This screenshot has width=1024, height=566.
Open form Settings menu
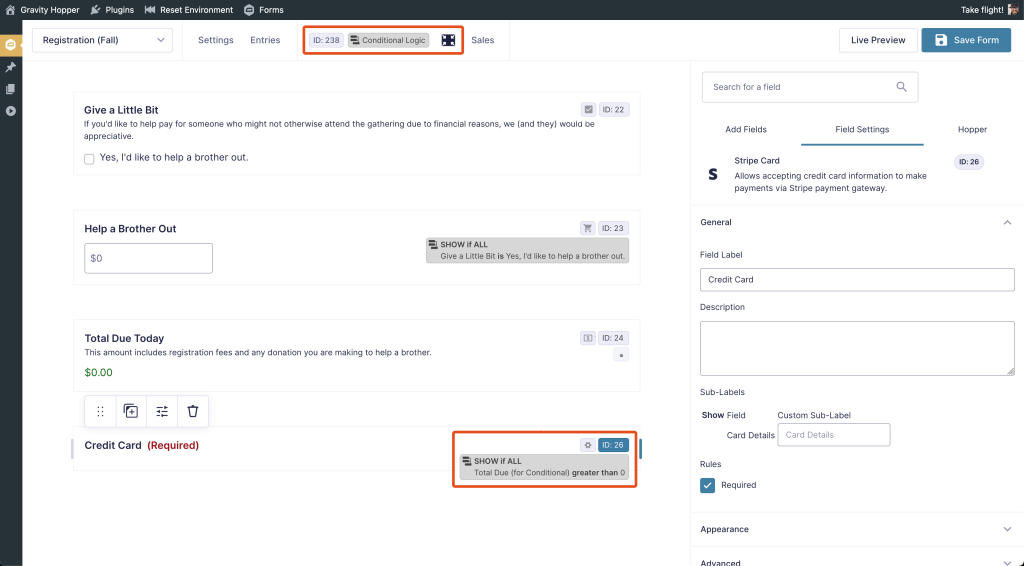[x=216, y=40]
